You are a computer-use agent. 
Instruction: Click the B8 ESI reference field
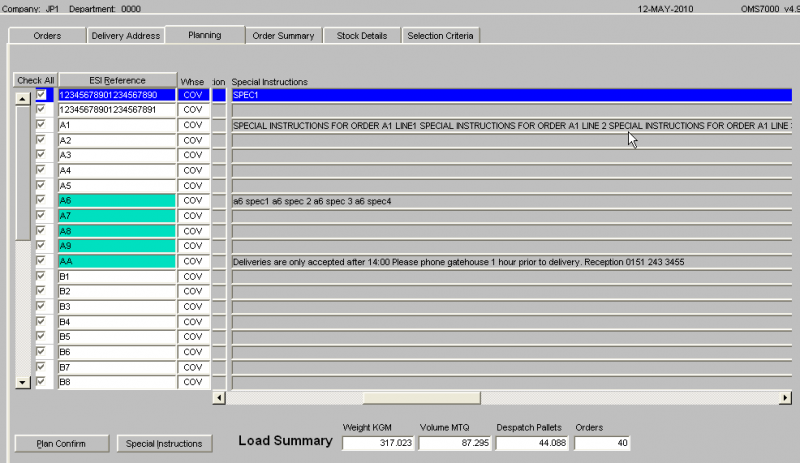coord(117,382)
